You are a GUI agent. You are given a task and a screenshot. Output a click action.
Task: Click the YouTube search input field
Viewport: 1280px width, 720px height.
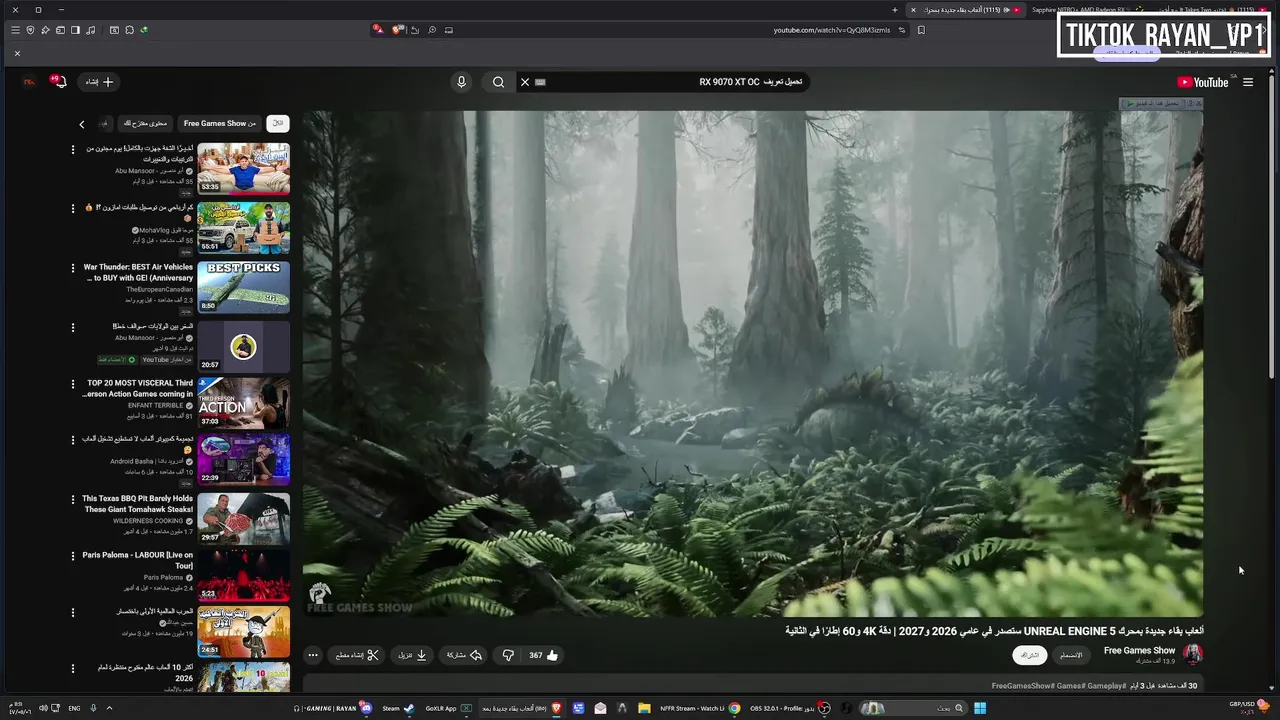click(x=670, y=82)
